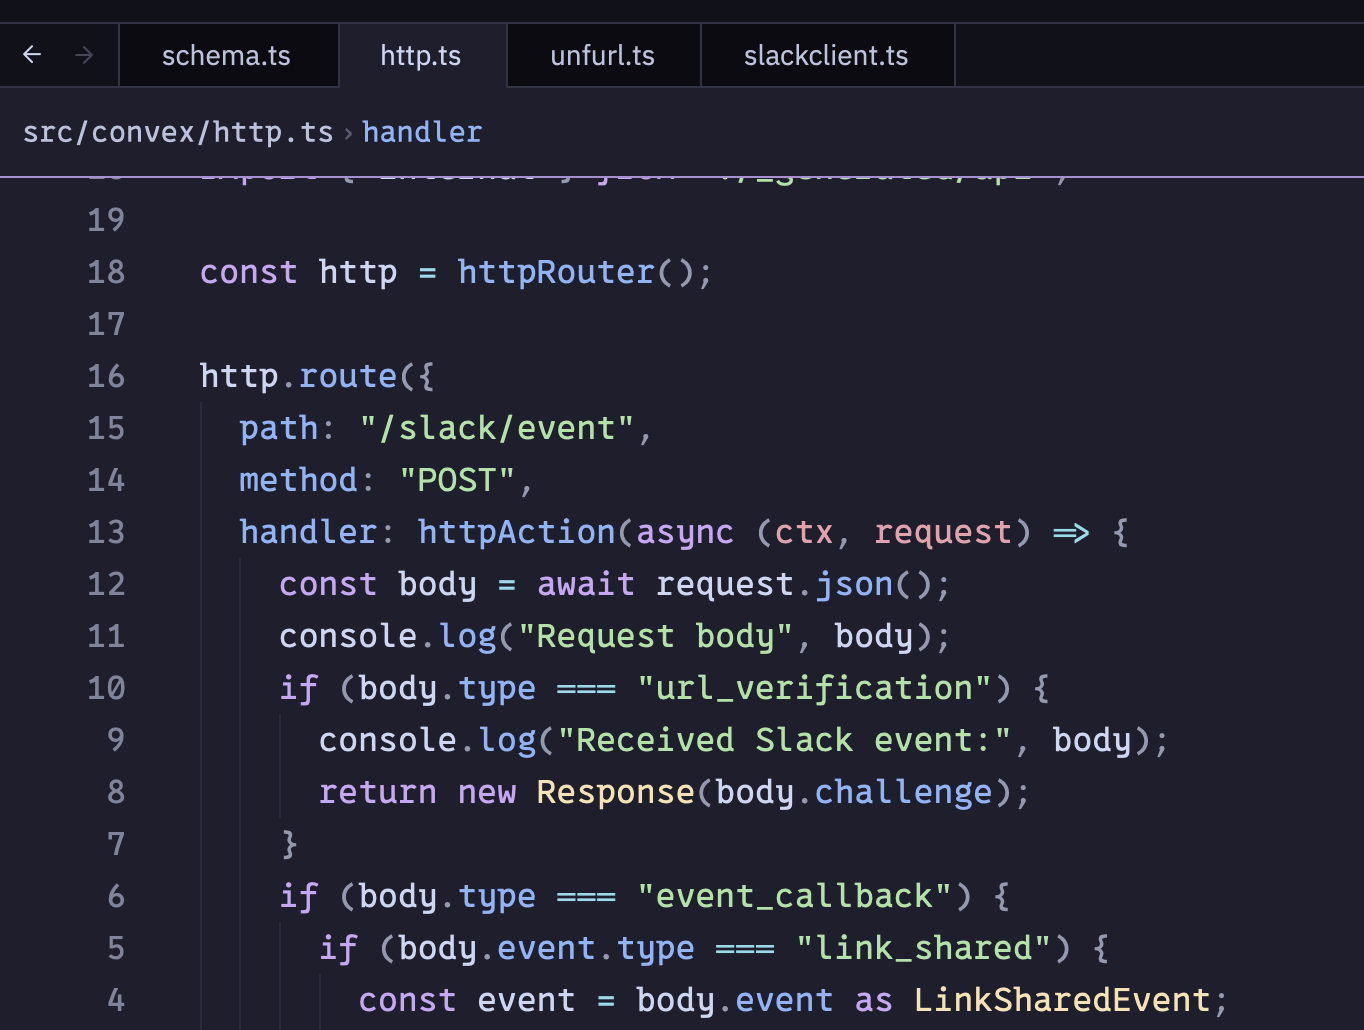Switch to the schema.ts tab

[x=226, y=56]
